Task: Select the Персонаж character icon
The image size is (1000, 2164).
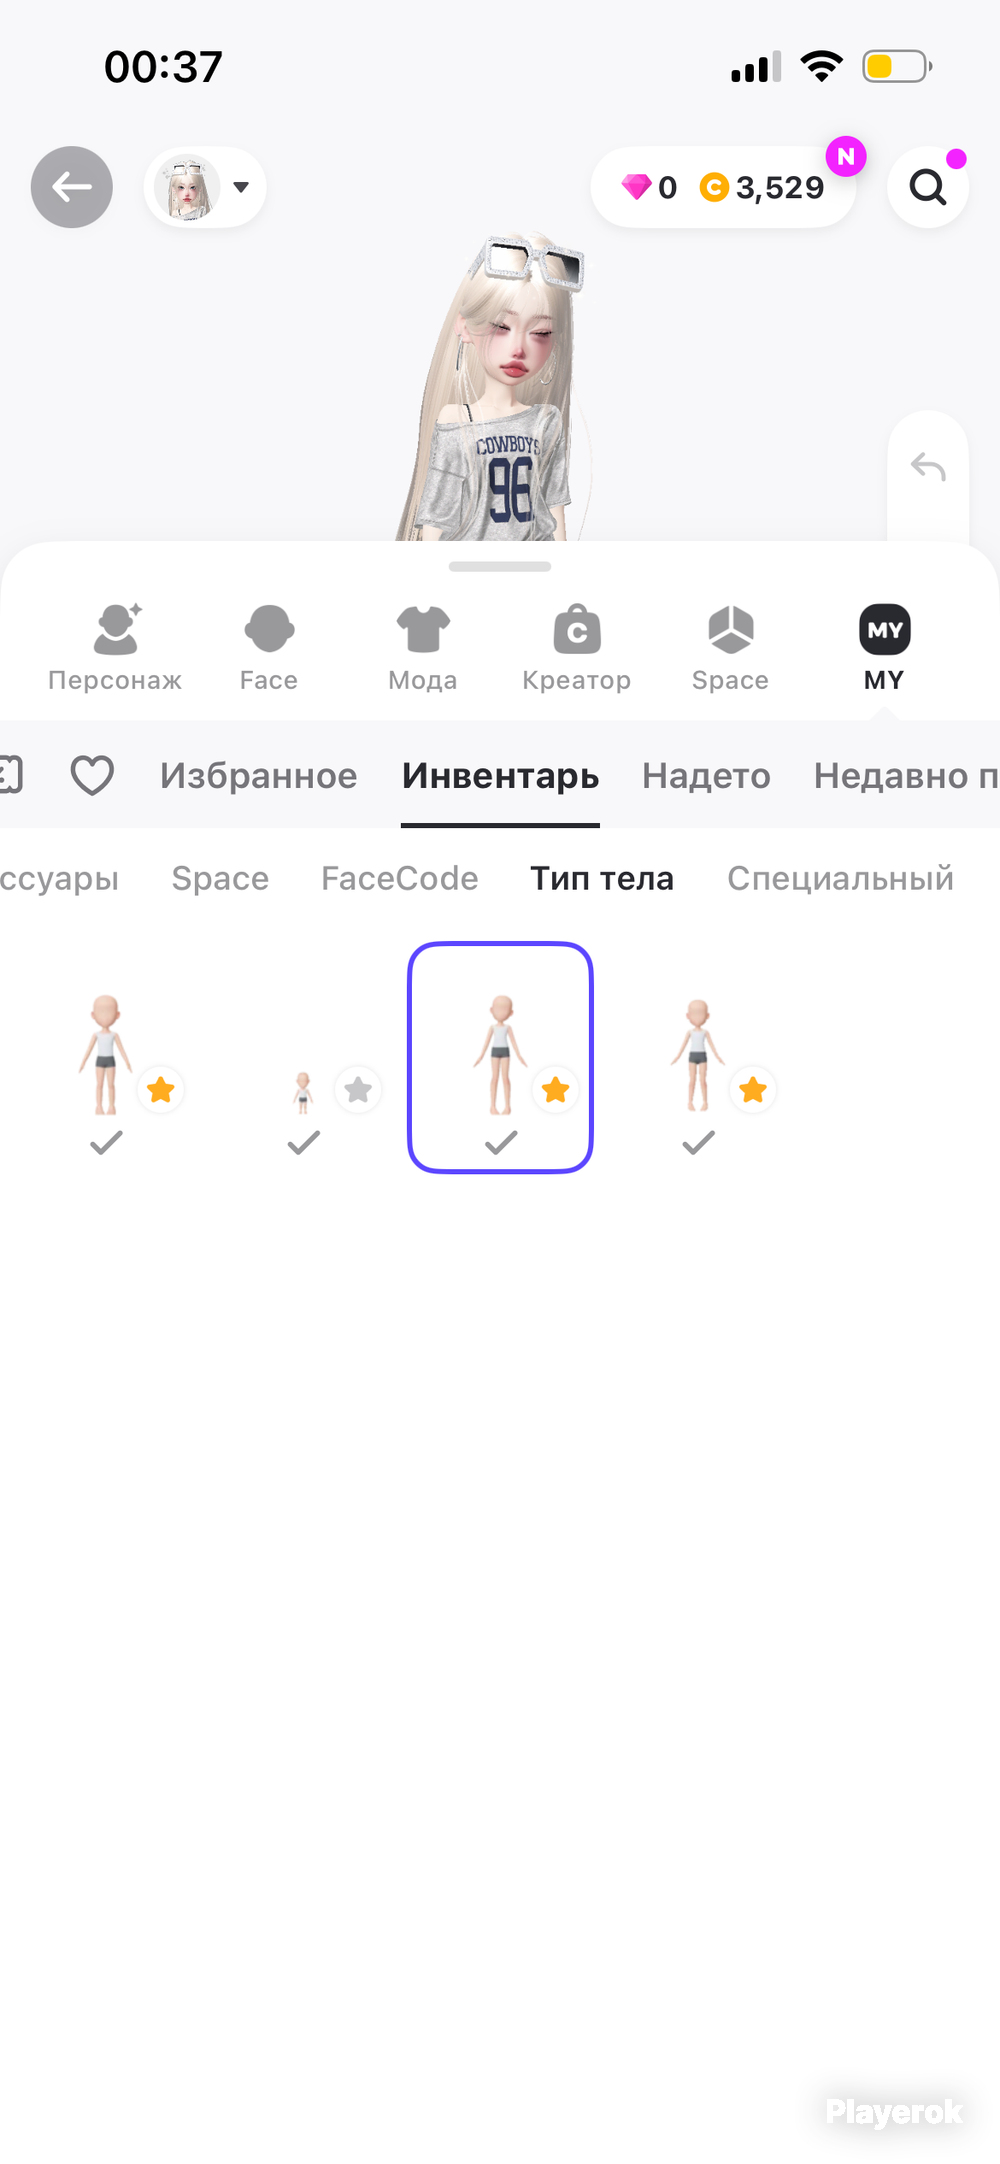Action: click(x=116, y=629)
